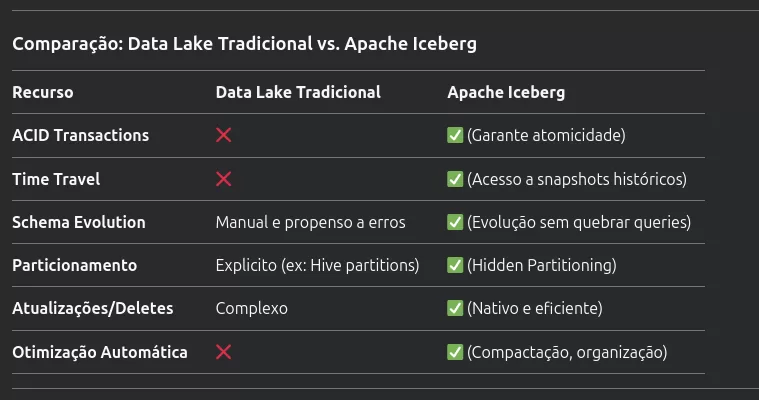Click the green checkmark before 'Hidden Partitioning'
Image resolution: width=759 pixels, height=400 pixels.
455,265
